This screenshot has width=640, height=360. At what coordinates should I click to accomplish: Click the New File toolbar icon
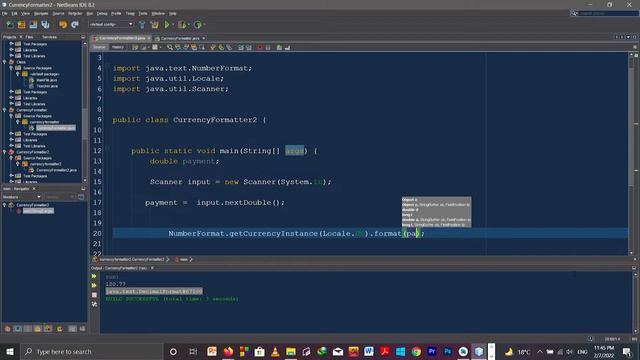point(10,25)
